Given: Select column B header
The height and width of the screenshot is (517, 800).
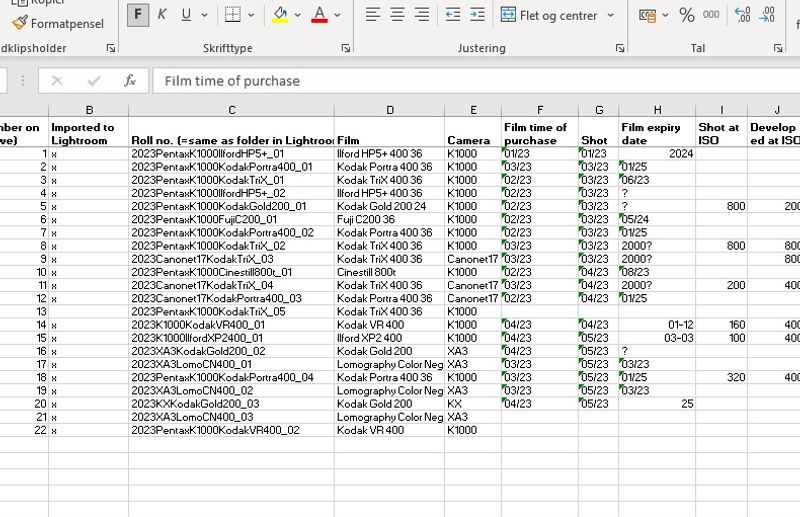Looking at the screenshot, I should 89,110.
